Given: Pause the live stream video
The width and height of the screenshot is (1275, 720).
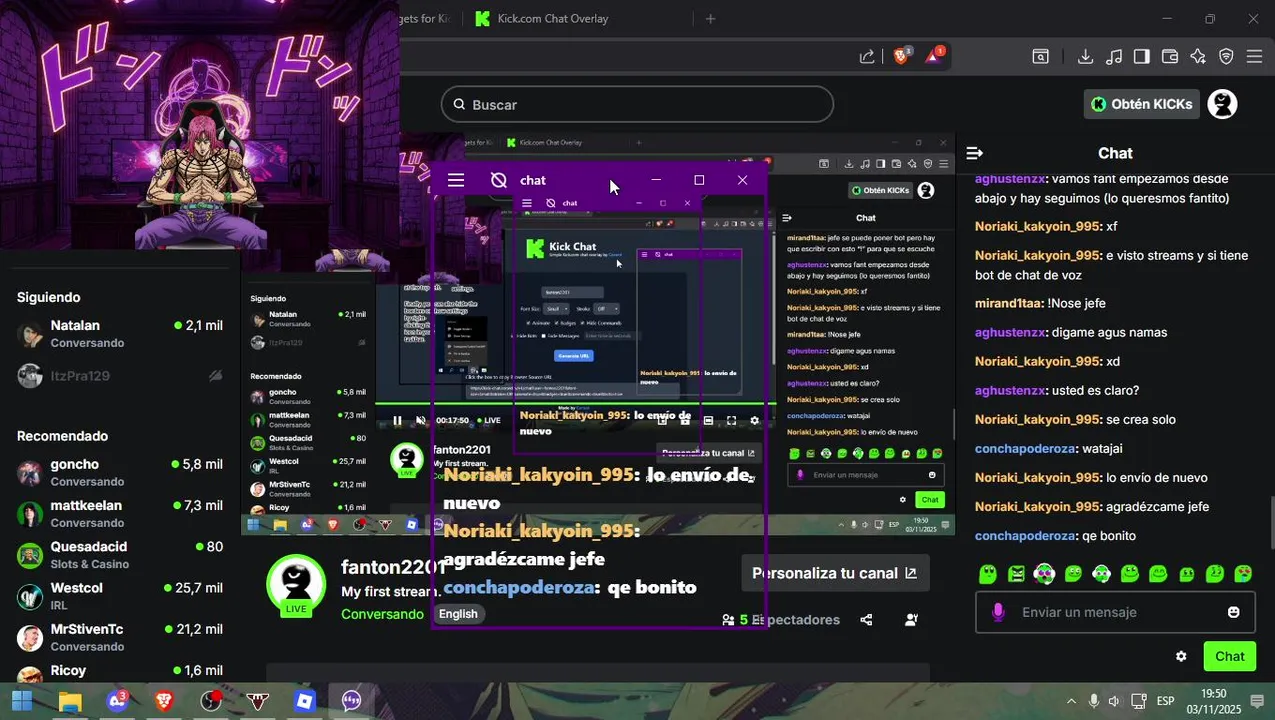Looking at the screenshot, I should 397,421.
